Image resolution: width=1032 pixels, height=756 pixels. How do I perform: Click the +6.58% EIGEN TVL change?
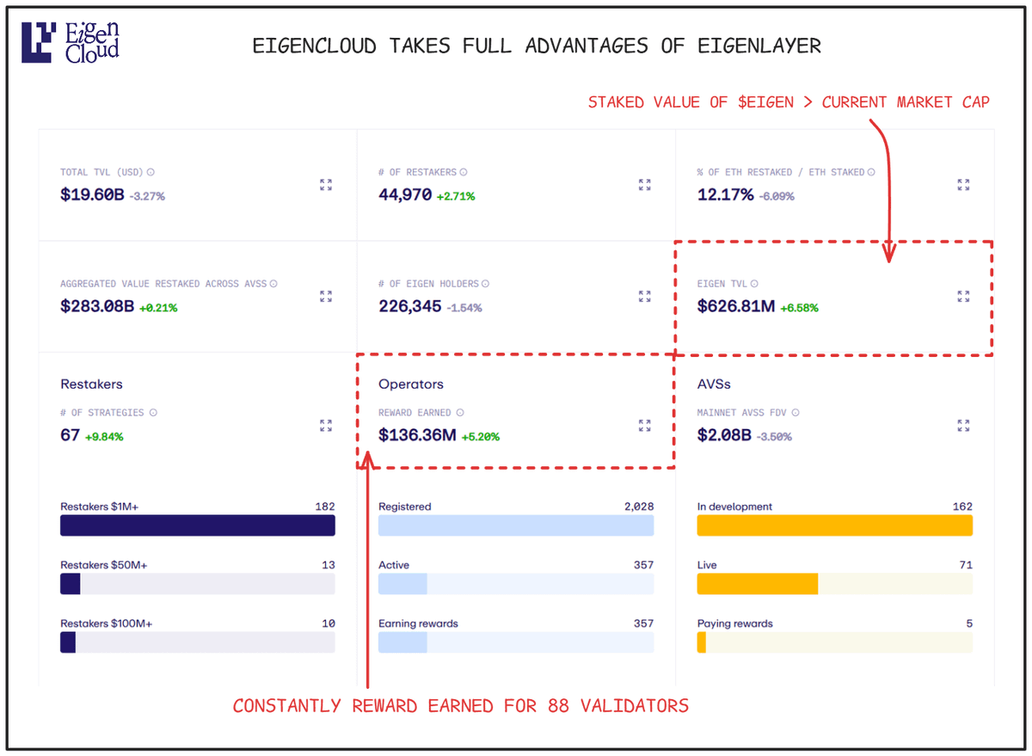[799, 308]
